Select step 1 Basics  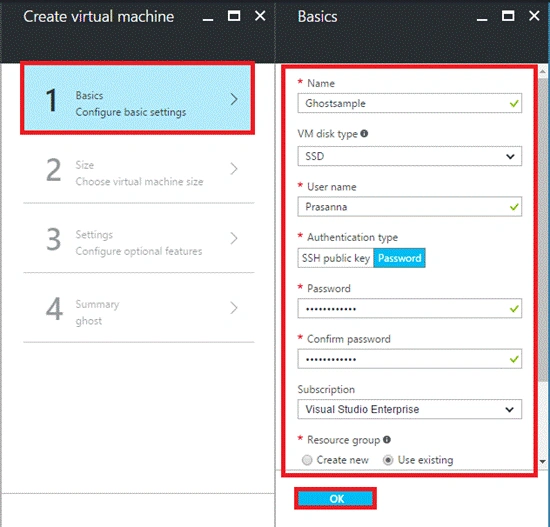[x=138, y=99]
